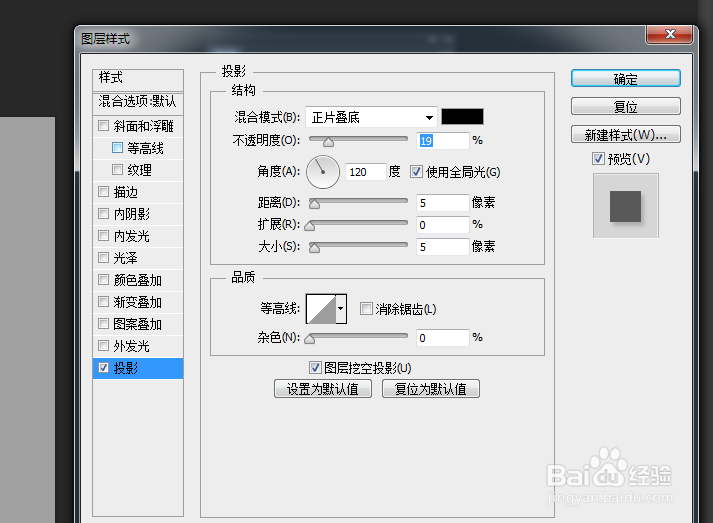Click the 复位 button

click(x=626, y=106)
